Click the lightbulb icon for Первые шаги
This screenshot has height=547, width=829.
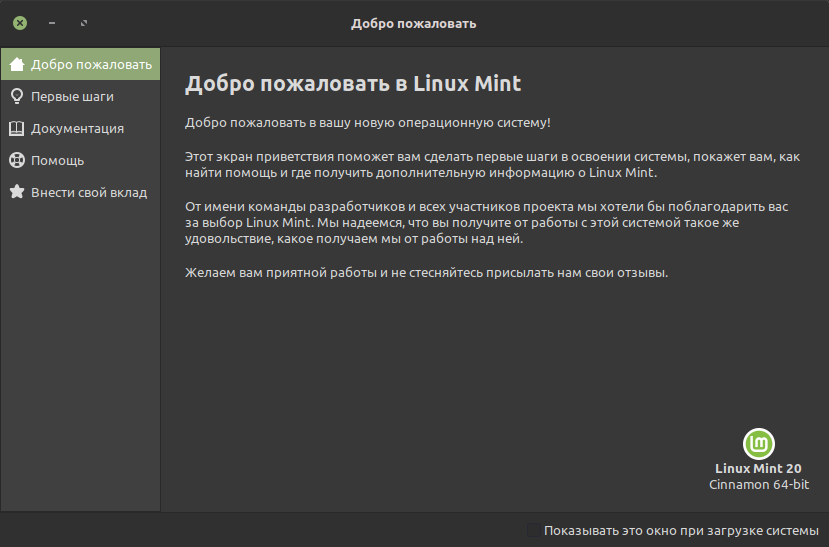[x=17, y=96]
